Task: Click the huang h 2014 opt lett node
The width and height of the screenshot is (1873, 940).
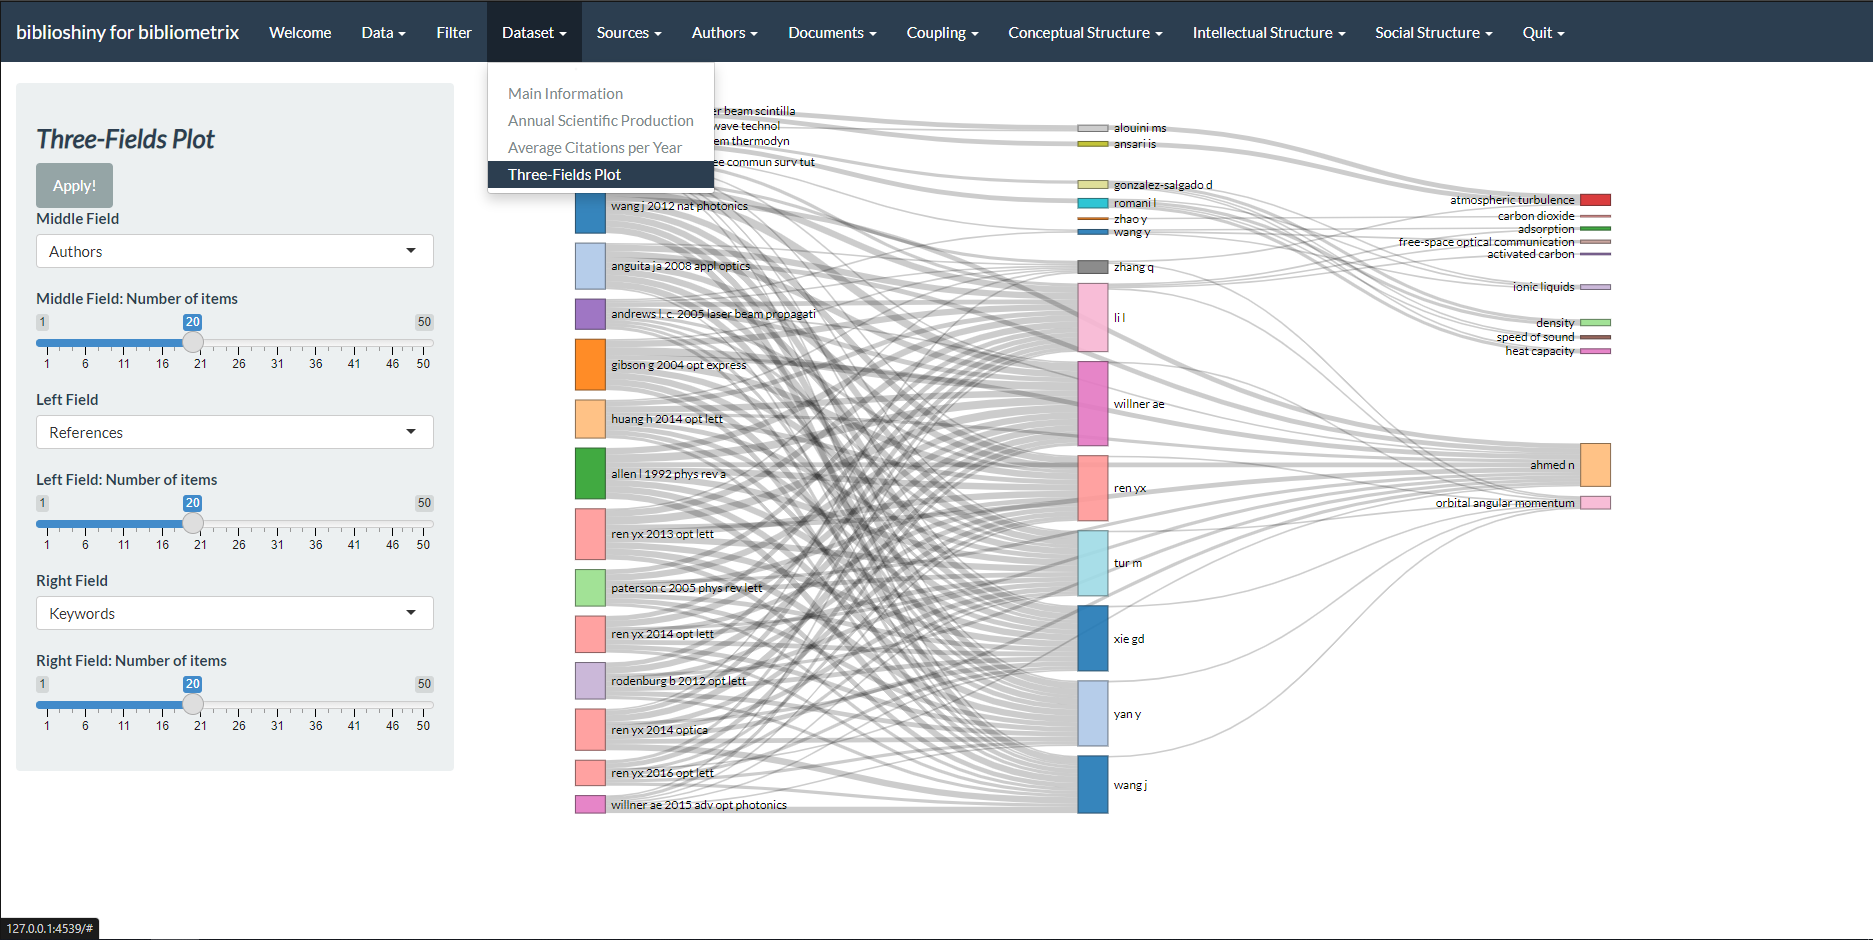Action: (x=590, y=419)
